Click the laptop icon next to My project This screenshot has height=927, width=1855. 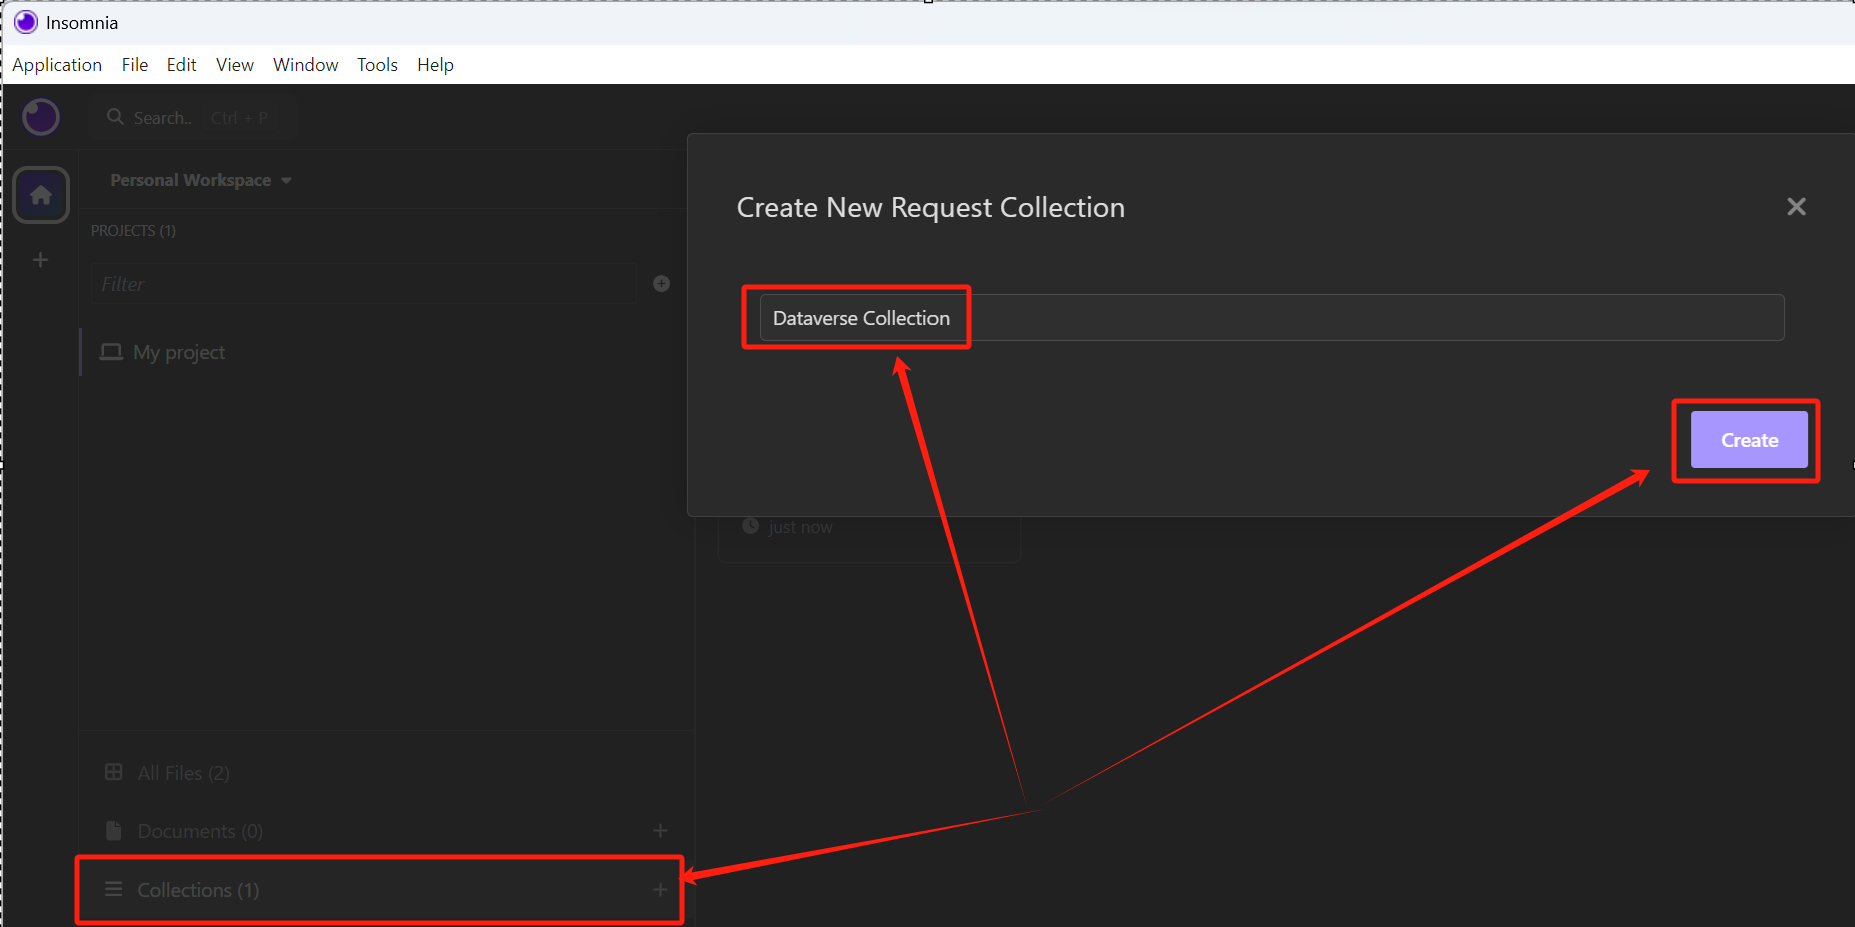coord(112,352)
